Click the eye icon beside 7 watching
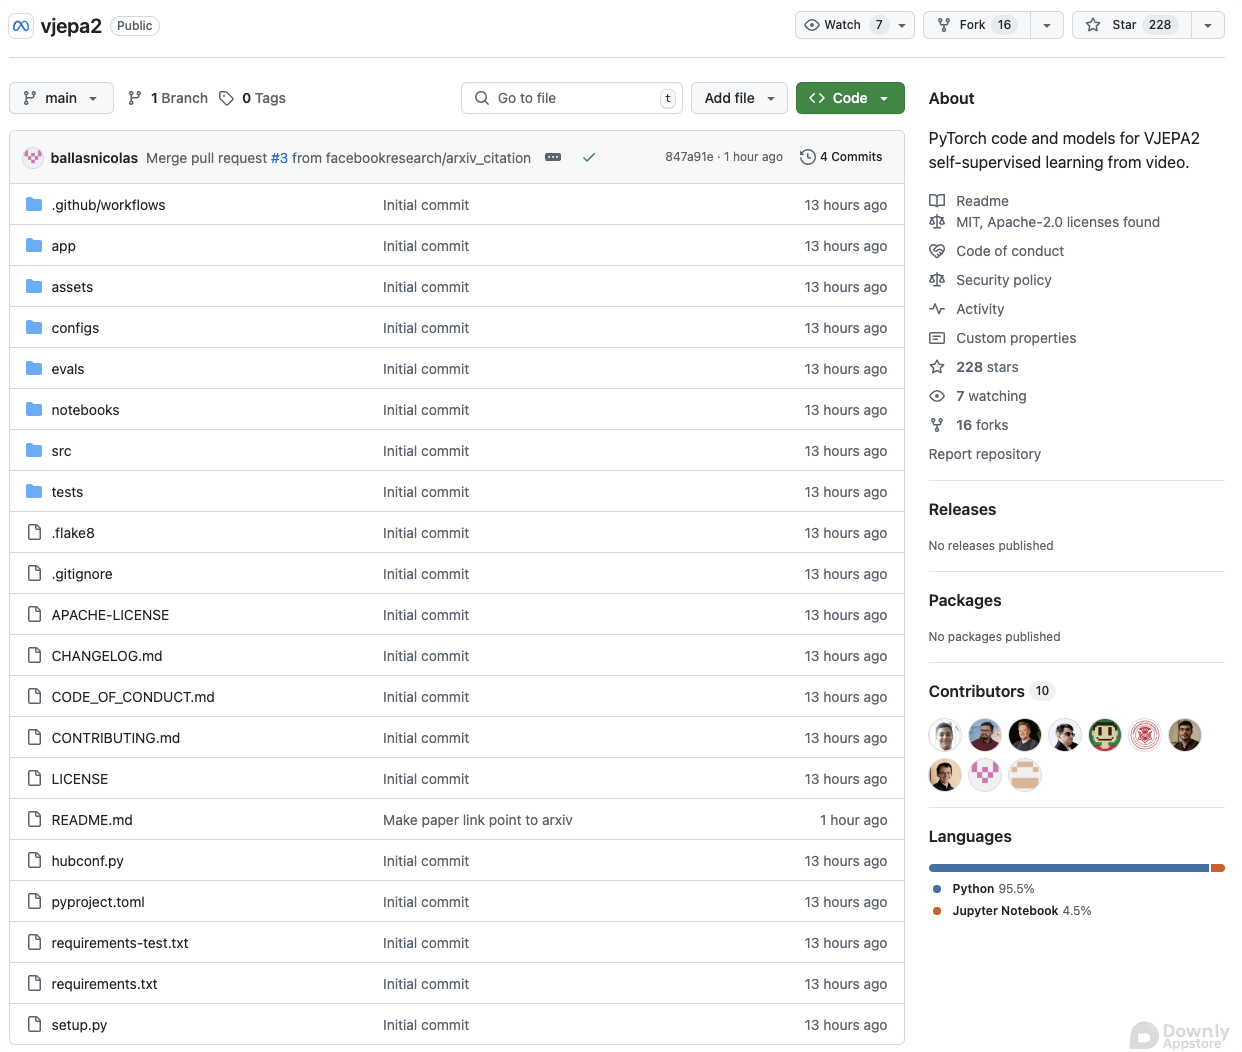 pyautogui.click(x=937, y=396)
